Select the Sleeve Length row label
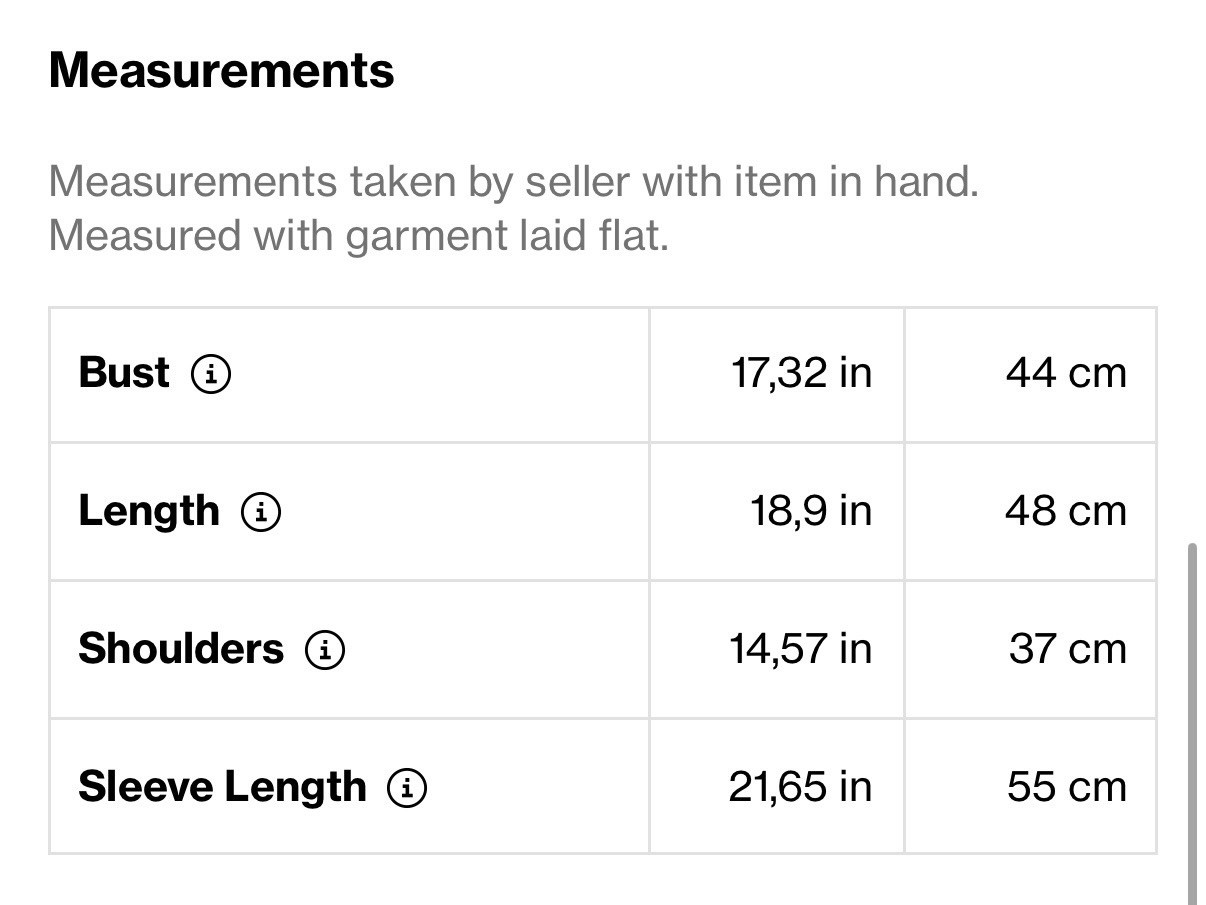The height and width of the screenshot is (905, 1206). pyautogui.click(x=222, y=787)
